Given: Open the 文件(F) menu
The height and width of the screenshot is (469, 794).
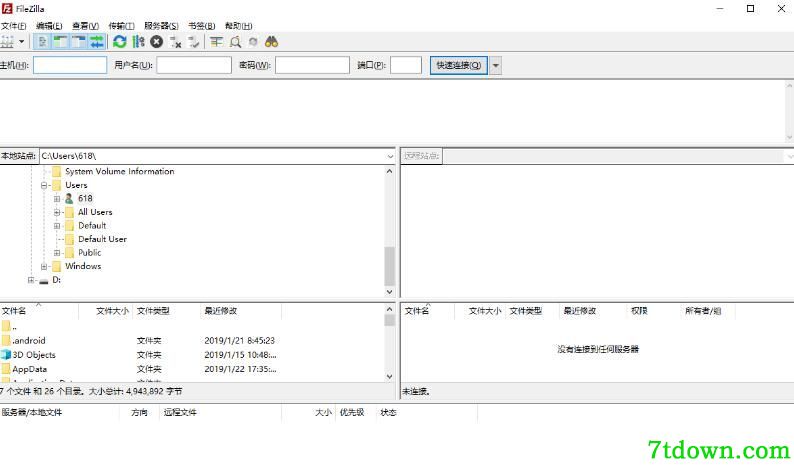Looking at the screenshot, I should coord(13,25).
